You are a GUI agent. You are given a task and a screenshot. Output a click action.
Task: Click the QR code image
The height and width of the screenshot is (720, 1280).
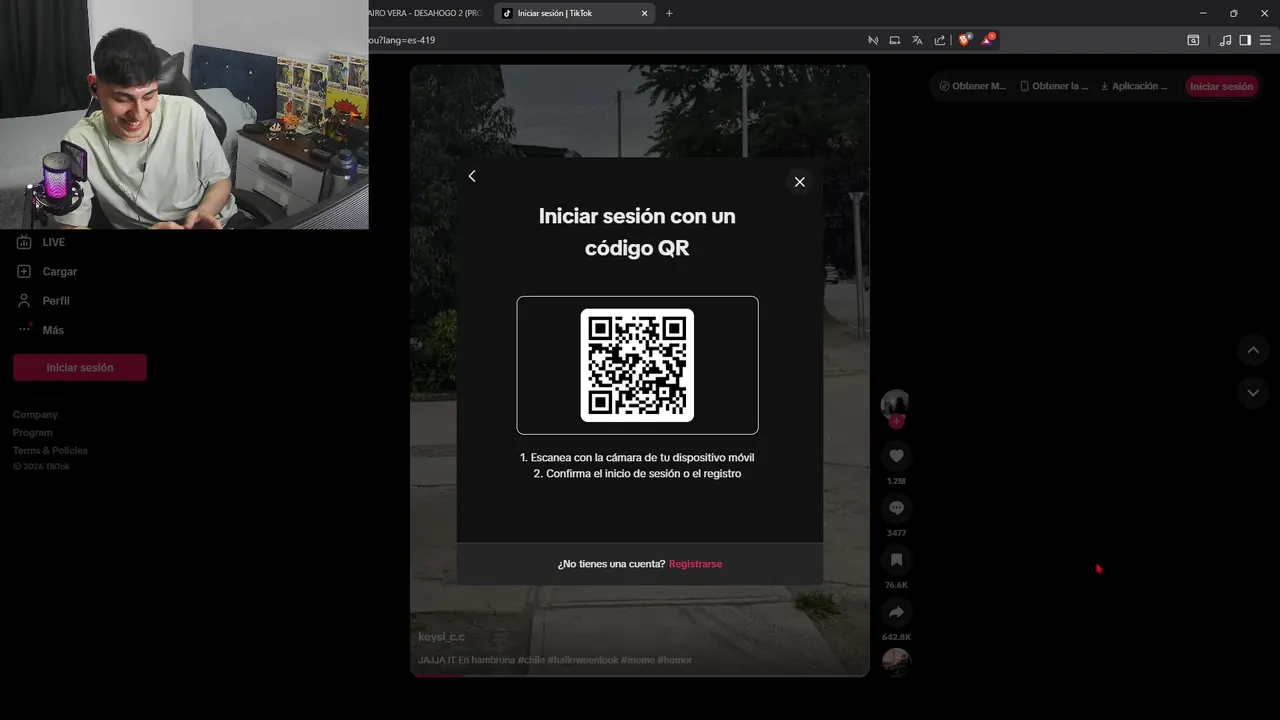pyautogui.click(x=637, y=365)
